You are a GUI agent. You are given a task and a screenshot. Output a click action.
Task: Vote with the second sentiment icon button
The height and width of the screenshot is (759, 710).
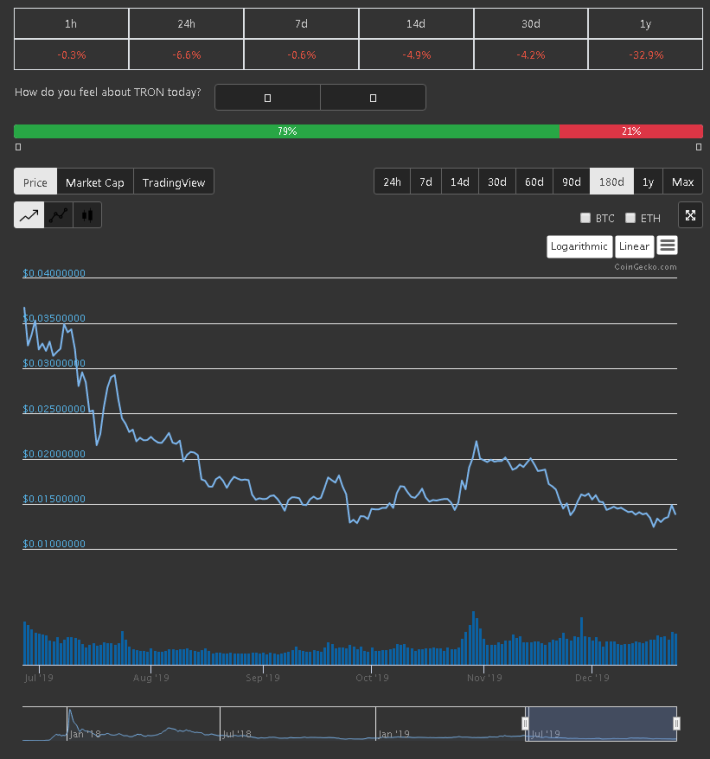[373, 98]
